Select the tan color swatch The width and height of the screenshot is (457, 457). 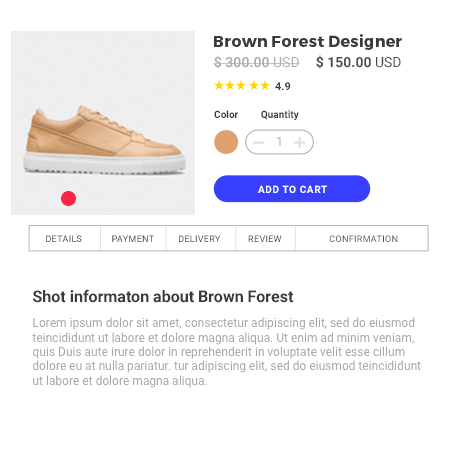[226, 142]
